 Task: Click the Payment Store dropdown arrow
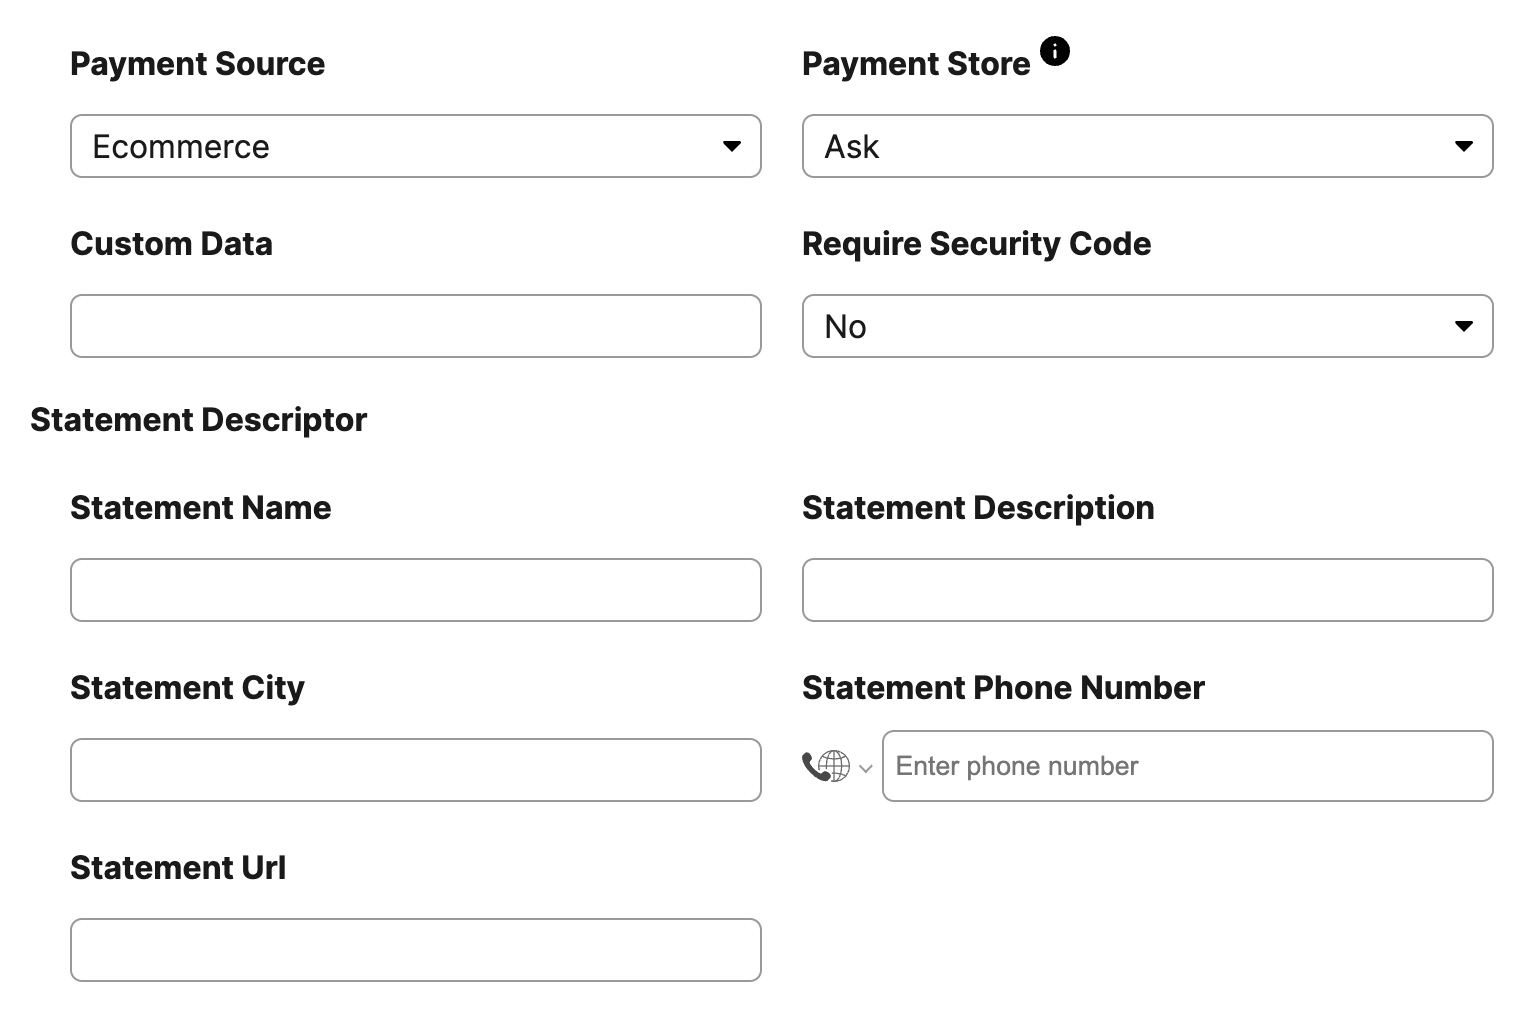(1464, 146)
